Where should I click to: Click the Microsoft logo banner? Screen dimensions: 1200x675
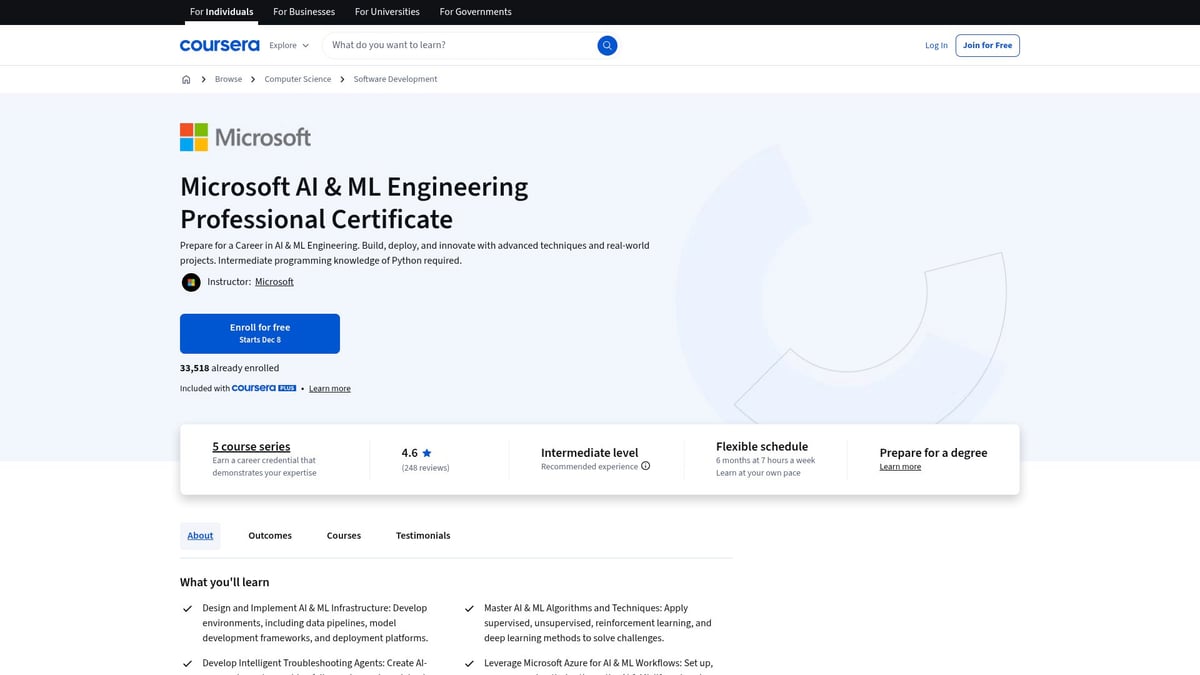245,137
